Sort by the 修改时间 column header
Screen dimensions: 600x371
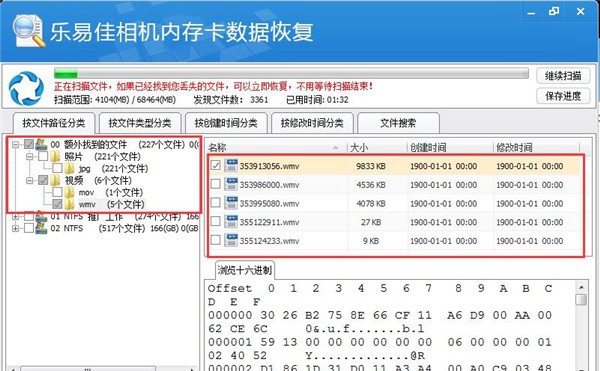tap(536, 147)
